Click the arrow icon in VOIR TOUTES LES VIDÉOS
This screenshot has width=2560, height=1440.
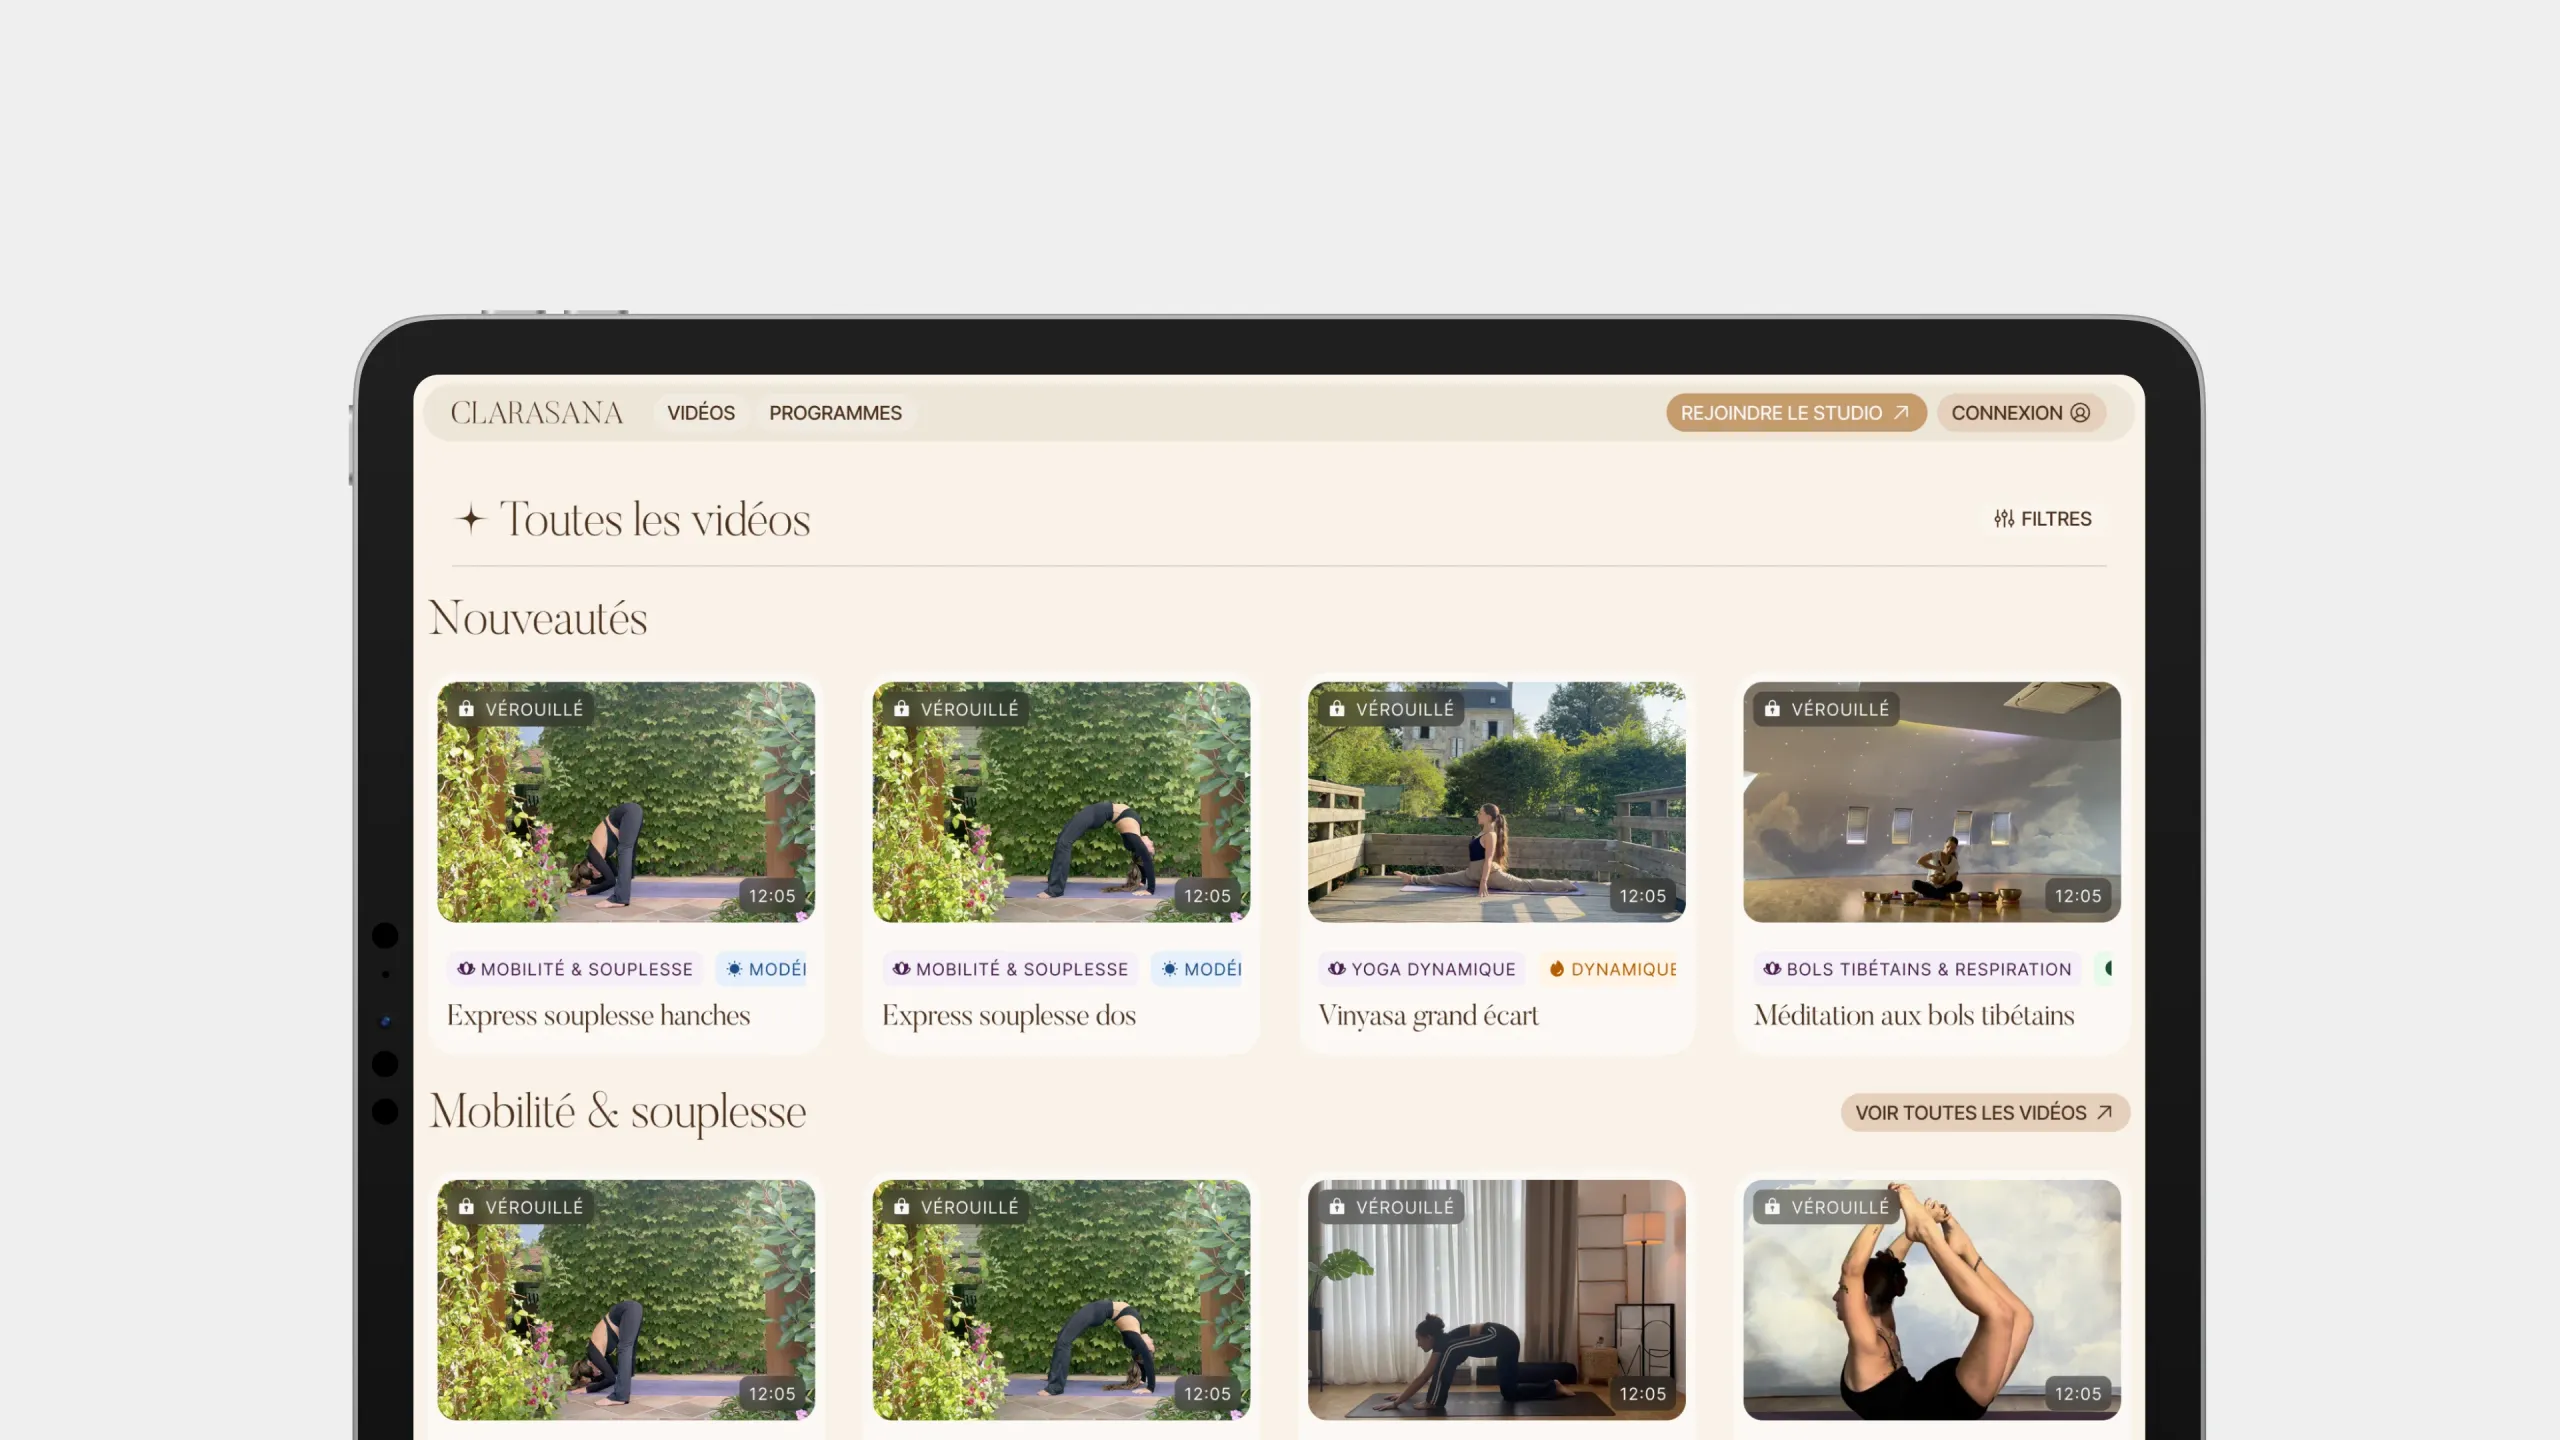[x=2104, y=1112]
